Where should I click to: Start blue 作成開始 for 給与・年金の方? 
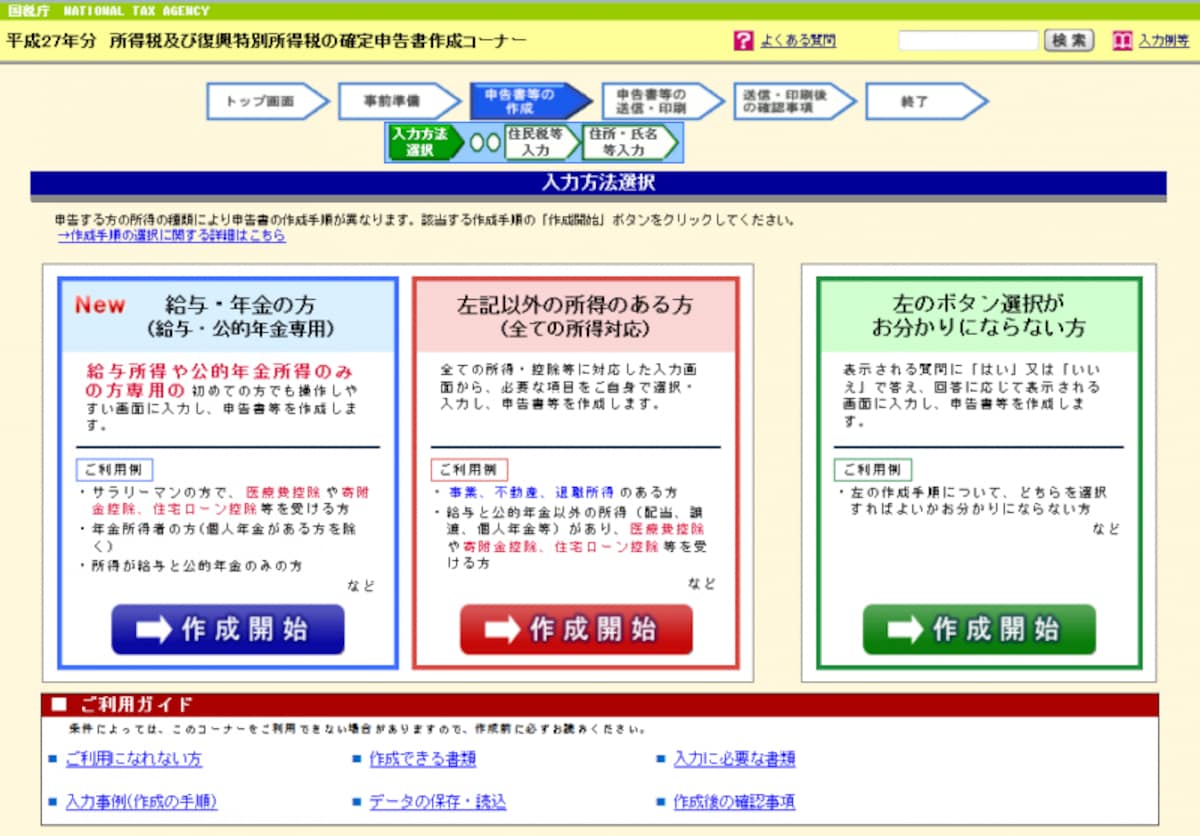pyautogui.click(x=228, y=629)
